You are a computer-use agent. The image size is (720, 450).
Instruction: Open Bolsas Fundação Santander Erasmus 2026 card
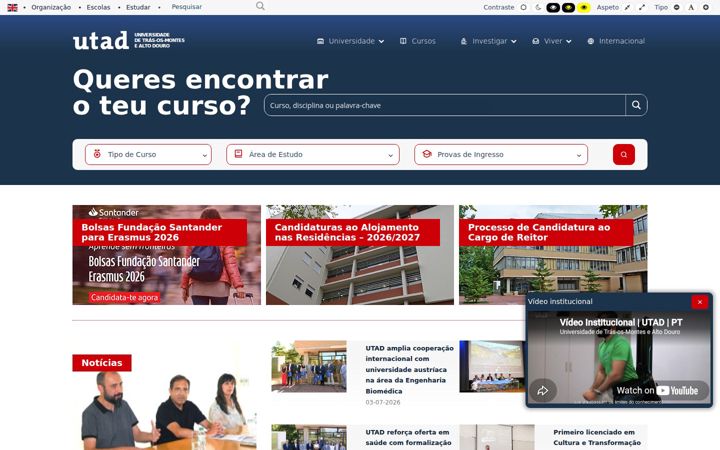166,255
